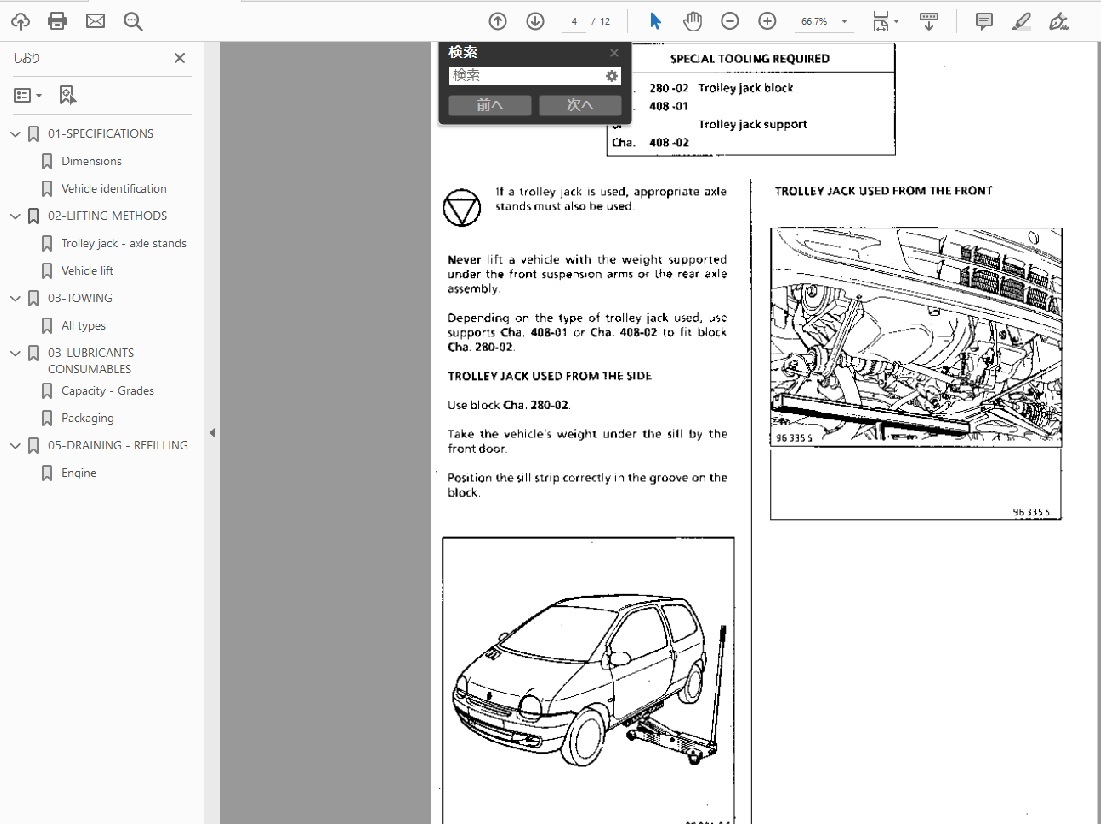Open search settings gear icon
This screenshot has width=1101, height=824.
612,76
